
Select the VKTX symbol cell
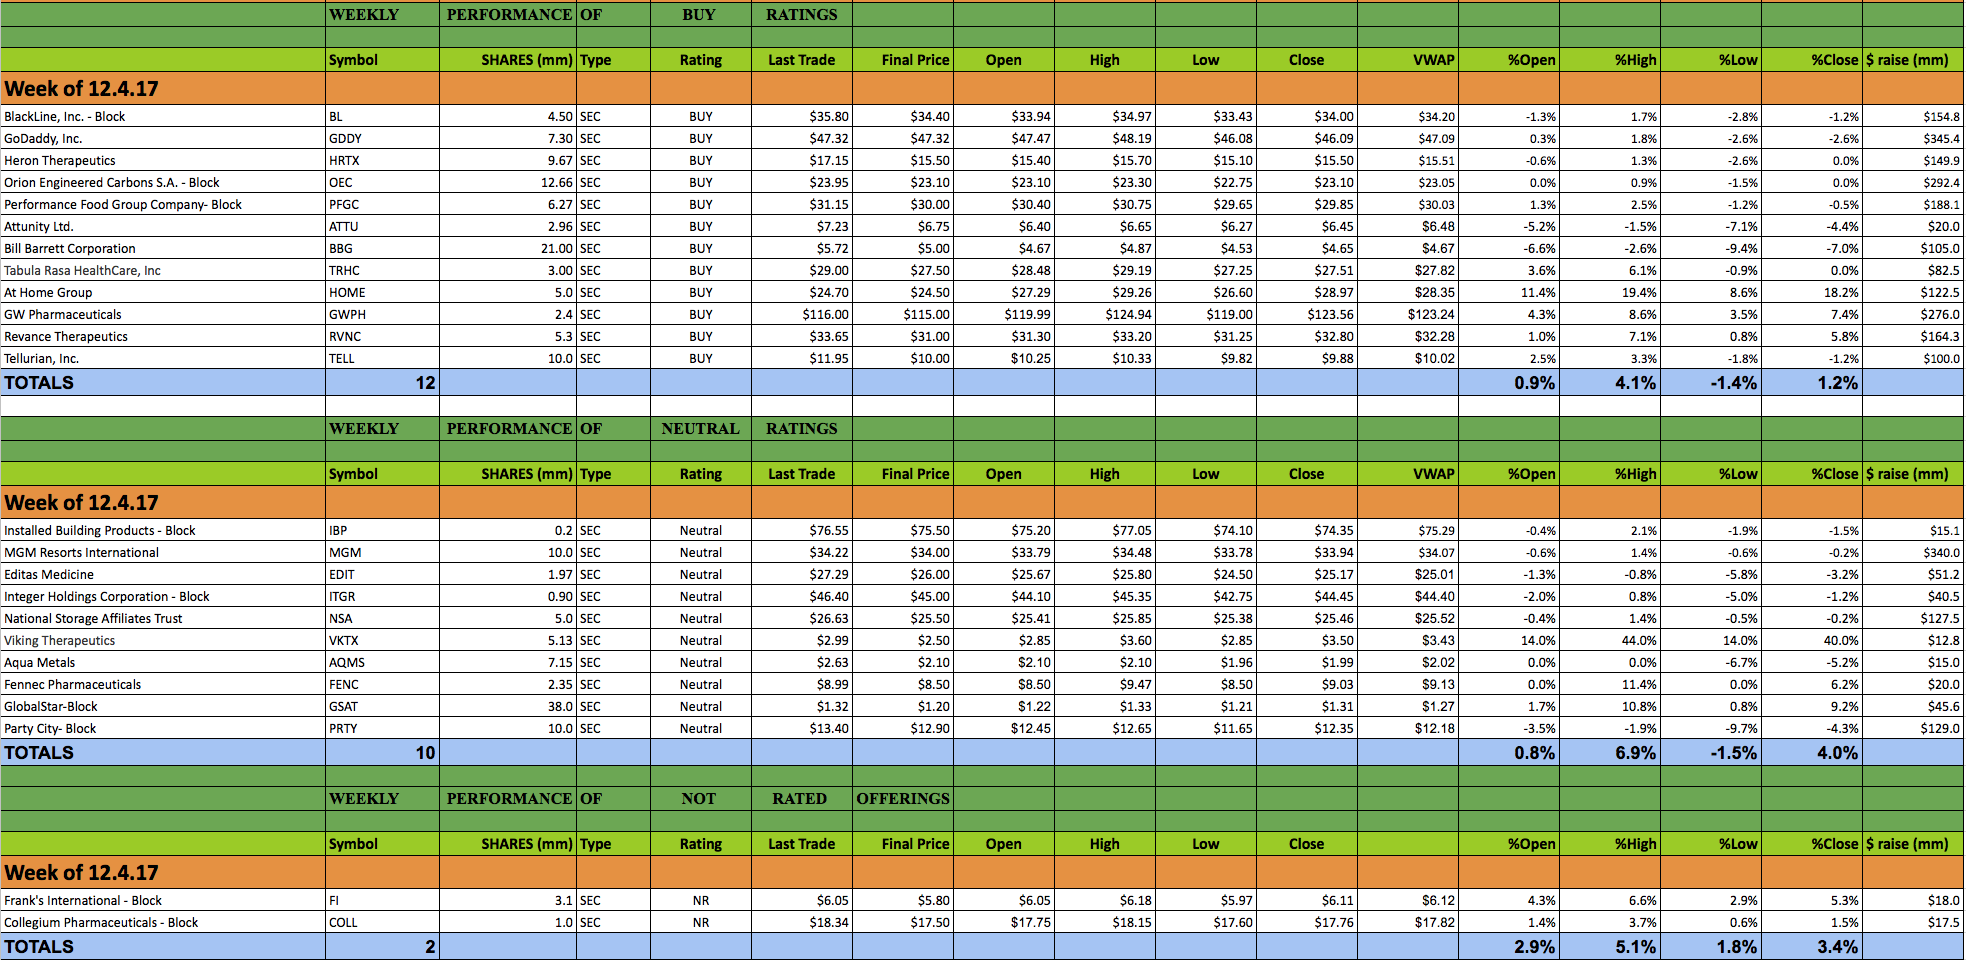[x=382, y=640]
